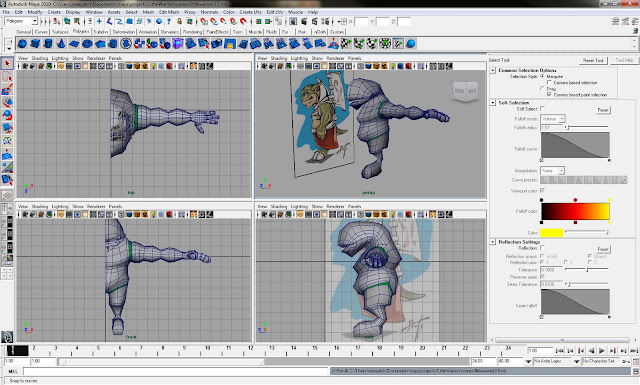
Task: Create a polygon cone from the shelf
Action: (x=61, y=44)
